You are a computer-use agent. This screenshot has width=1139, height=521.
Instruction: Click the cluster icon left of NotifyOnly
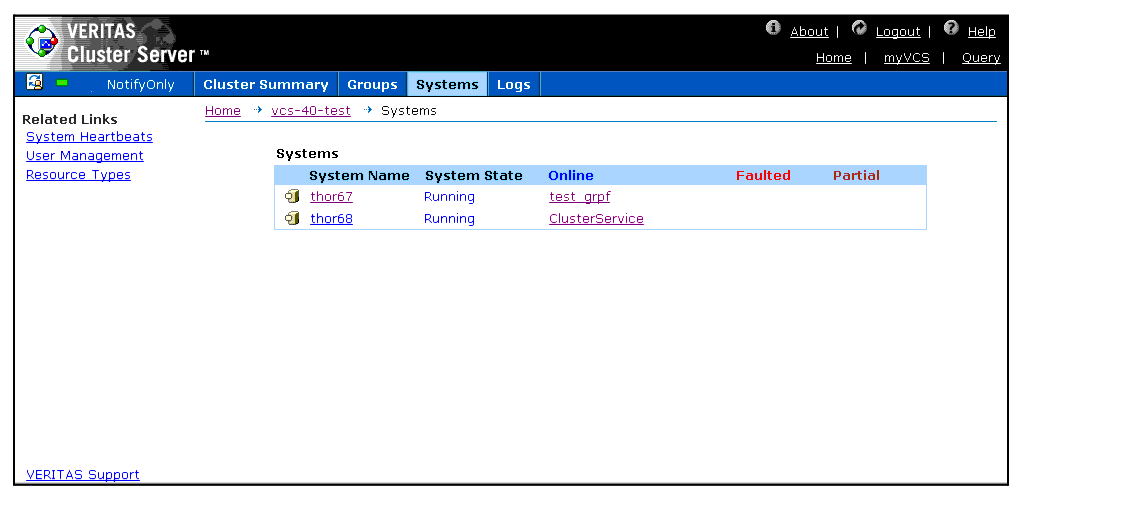tap(34, 83)
